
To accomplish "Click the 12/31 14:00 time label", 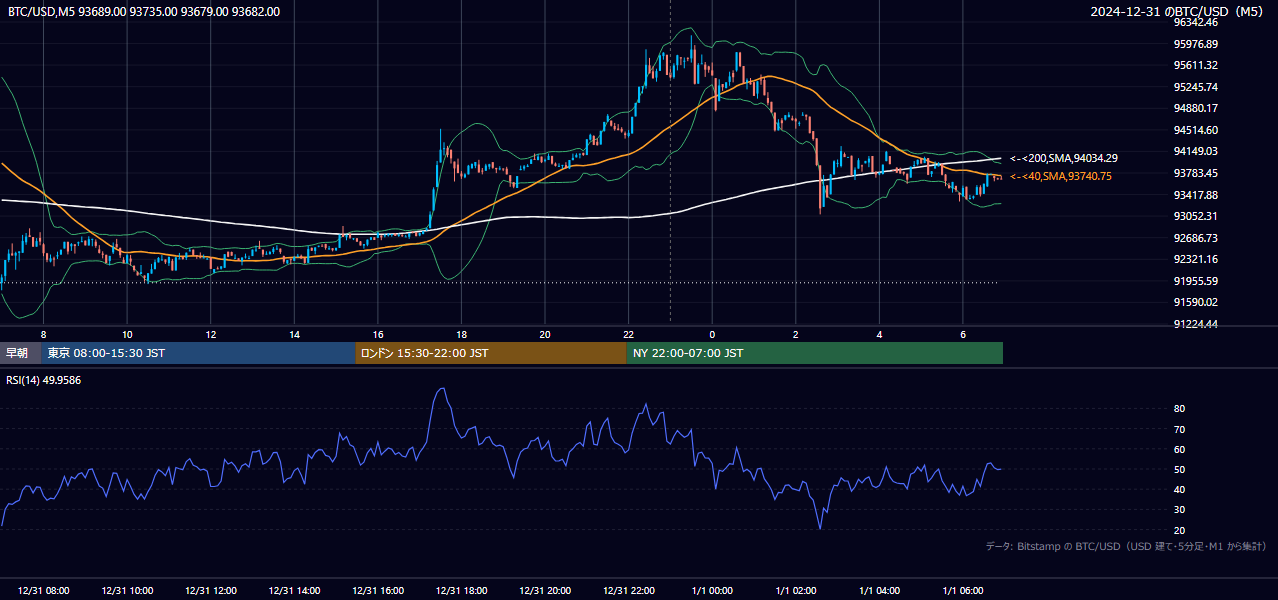I will (x=294, y=591).
